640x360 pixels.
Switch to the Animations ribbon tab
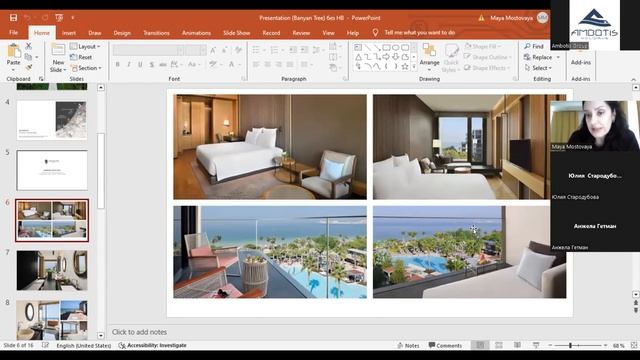[x=196, y=33]
